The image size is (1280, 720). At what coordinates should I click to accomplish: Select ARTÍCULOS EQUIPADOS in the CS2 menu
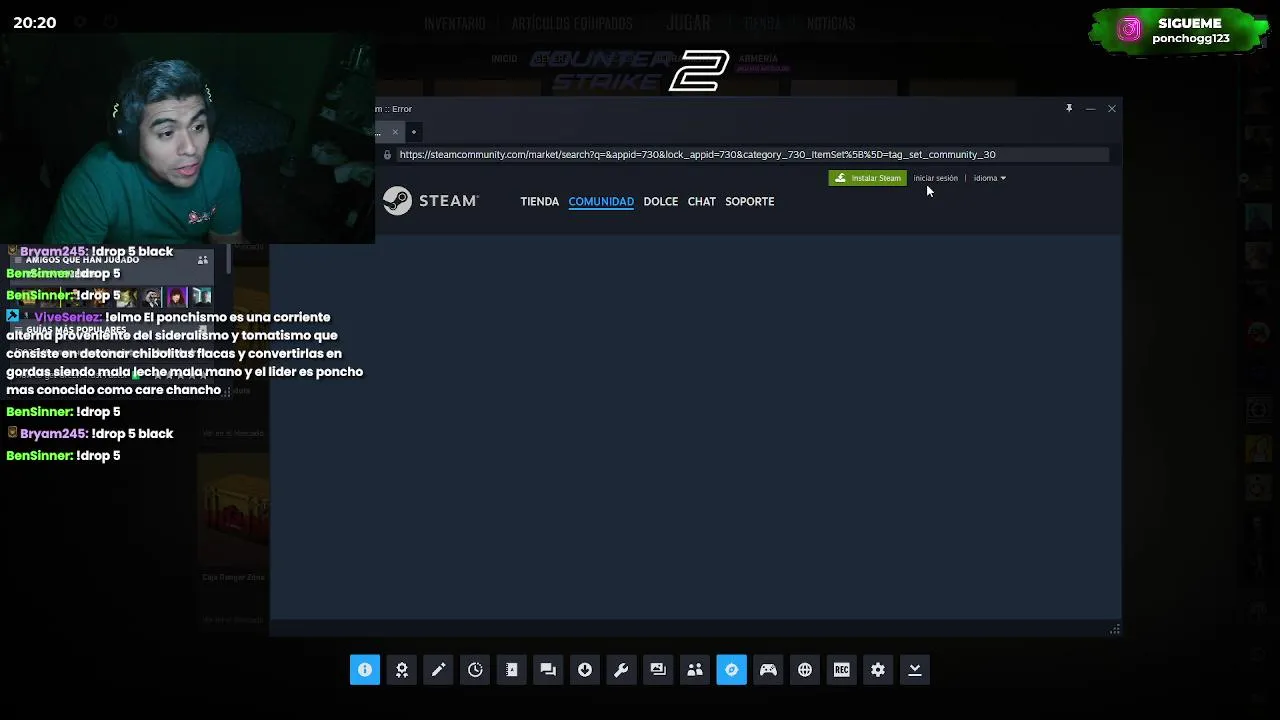pos(572,23)
